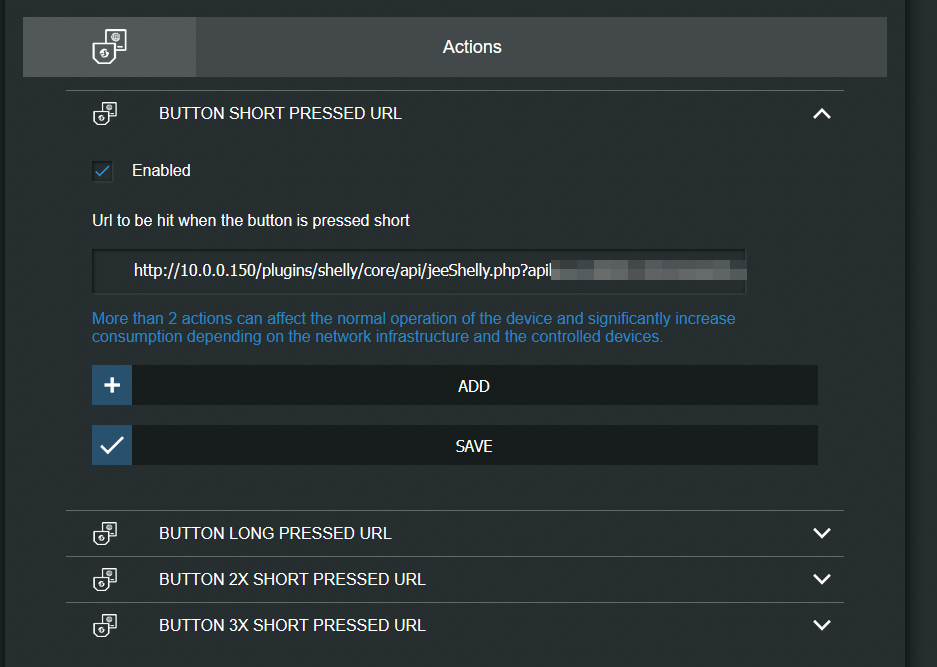Open Button Long Pressed URL label
This screenshot has width=937, height=667.
275,533
